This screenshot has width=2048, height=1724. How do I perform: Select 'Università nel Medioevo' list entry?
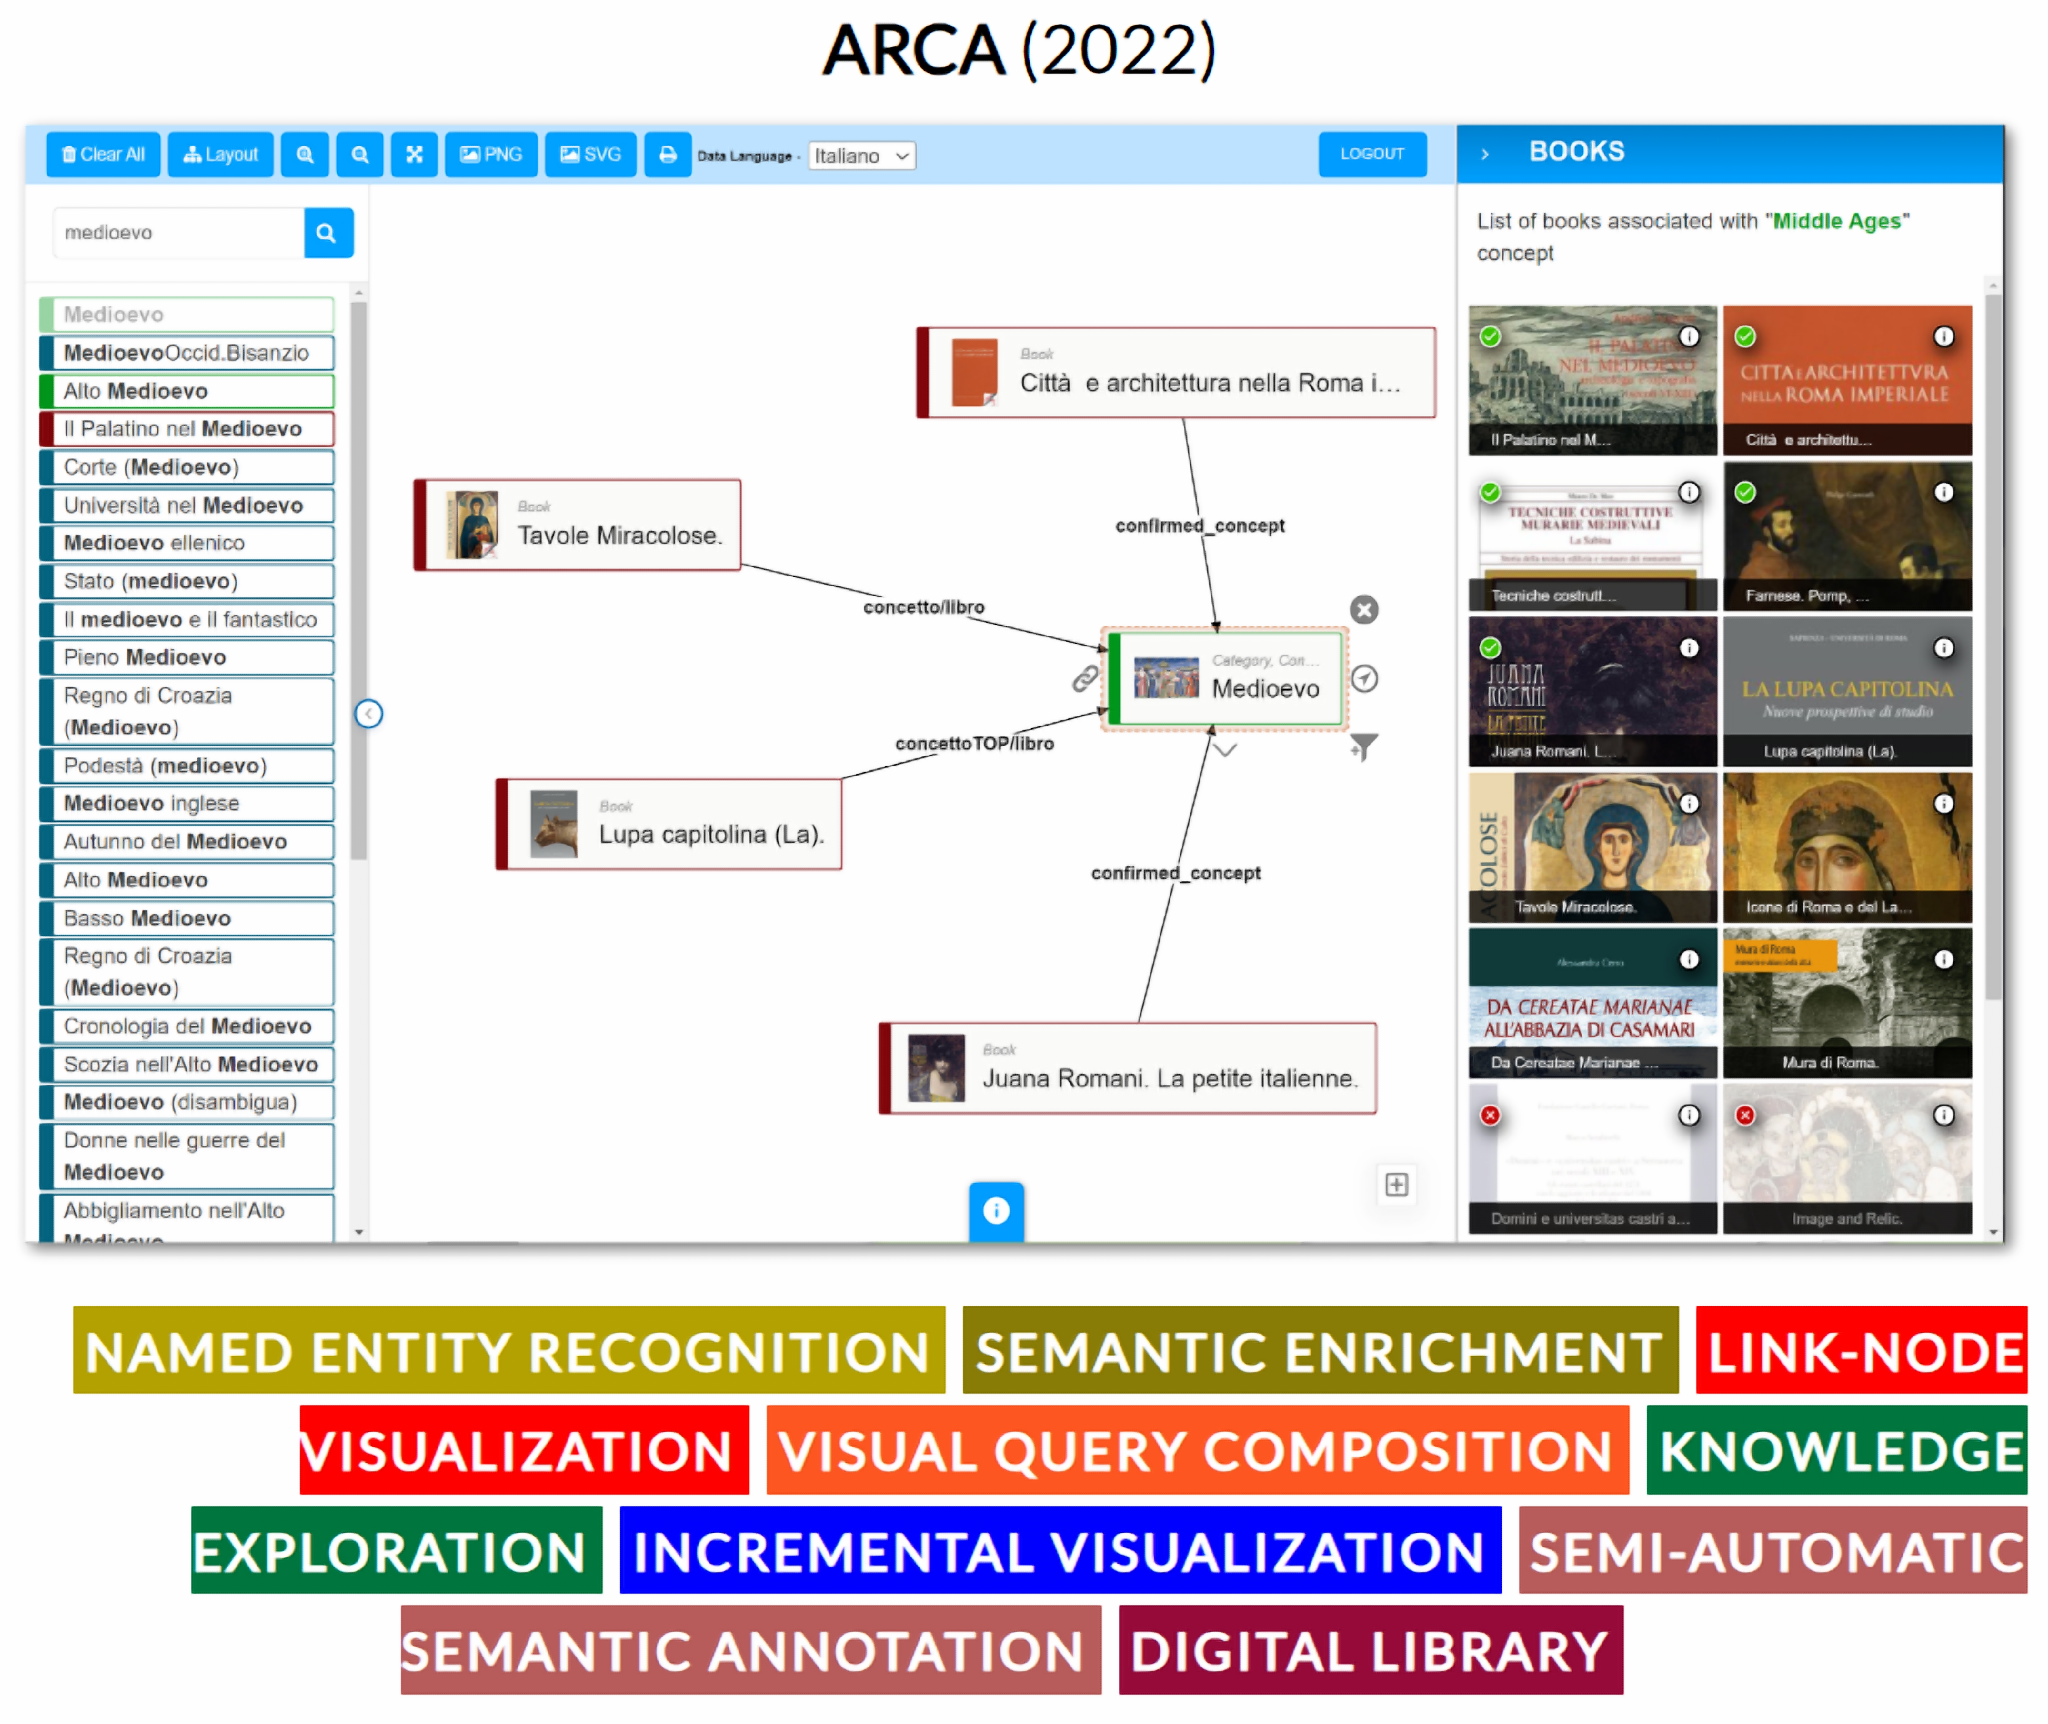(x=187, y=505)
